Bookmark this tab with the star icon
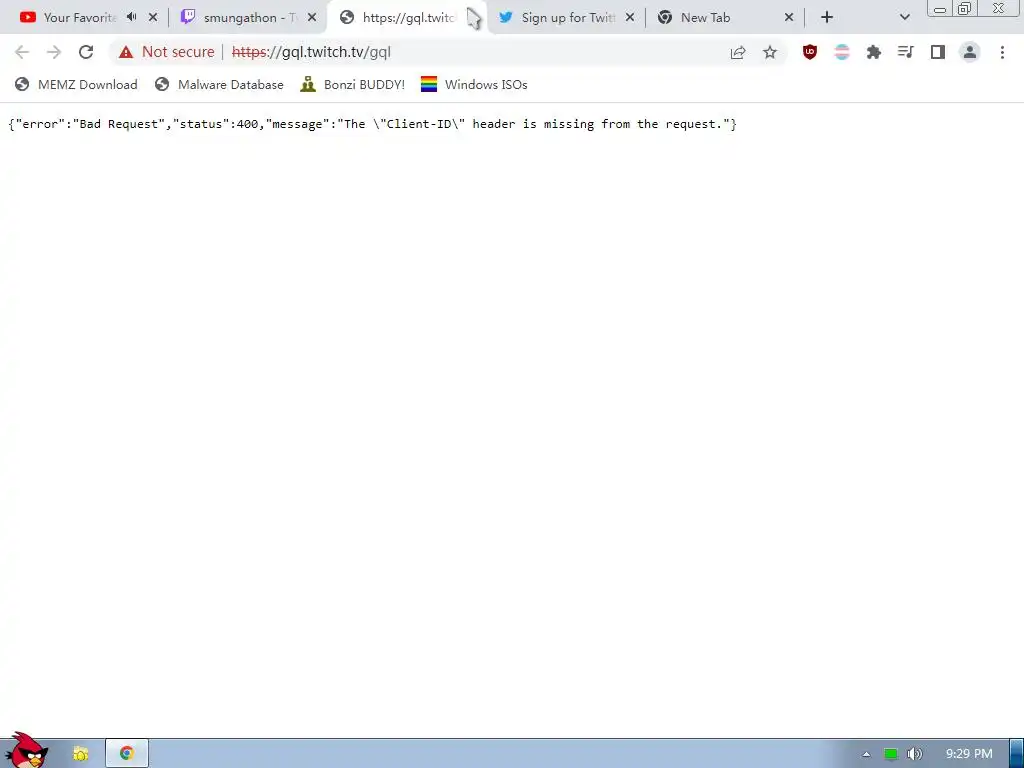This screenshot has height=768, width=1024. 770,52
